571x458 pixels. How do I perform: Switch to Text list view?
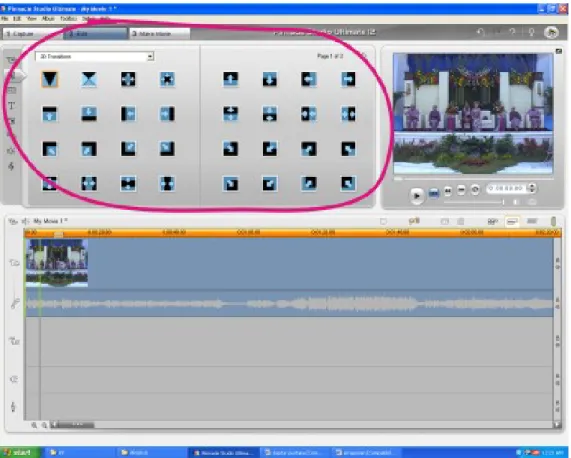click(532, 221)
